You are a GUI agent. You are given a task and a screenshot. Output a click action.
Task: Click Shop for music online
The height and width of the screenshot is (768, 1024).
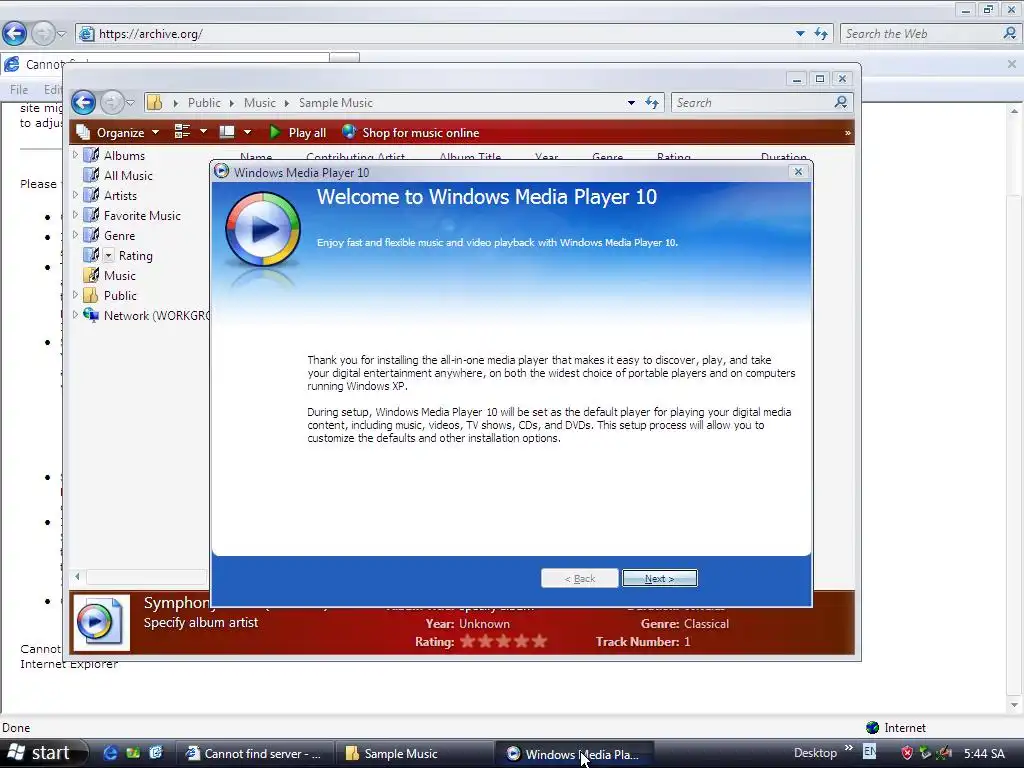(x=411, y=133)
